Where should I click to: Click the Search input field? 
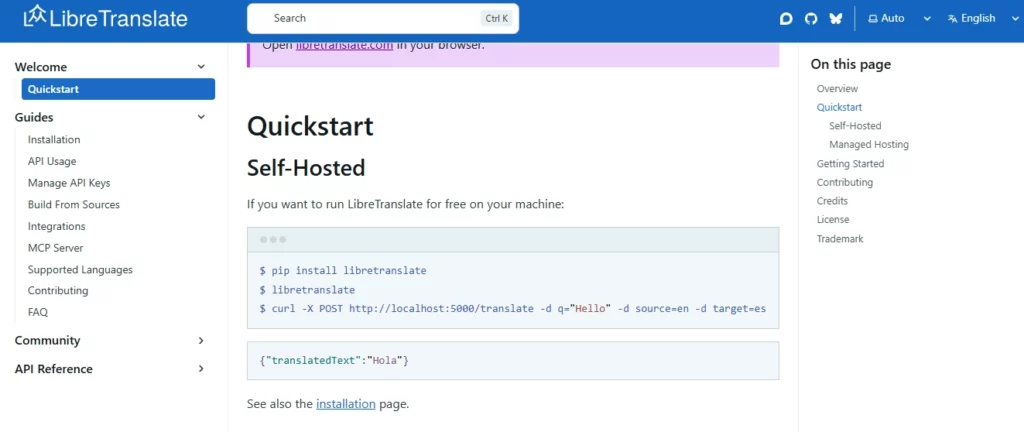[x=383, y=18]
